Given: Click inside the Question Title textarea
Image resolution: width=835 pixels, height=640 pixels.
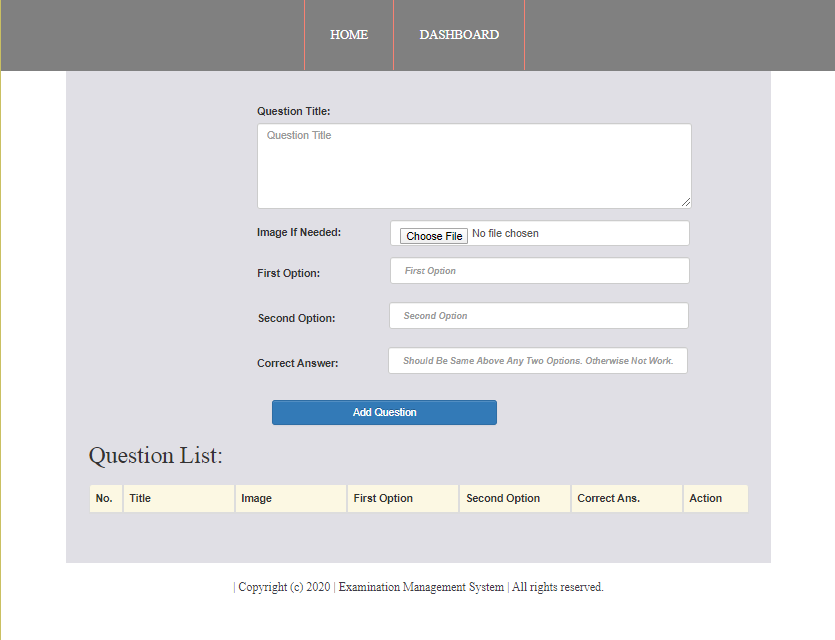Looking at the screenshot, I should point(474,166).
